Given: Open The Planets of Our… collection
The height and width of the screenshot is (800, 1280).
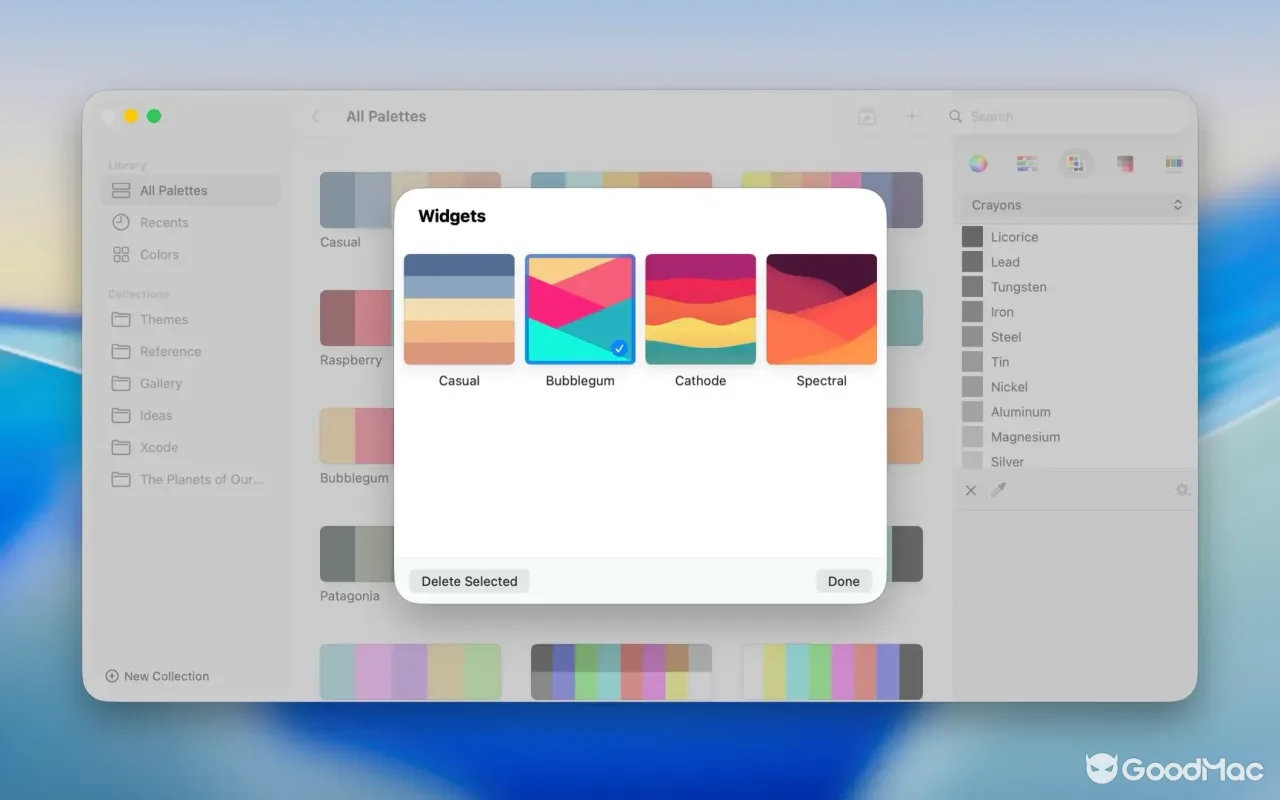Looking at the screenshot, I should pyautogui.click(x=190, y=480).
